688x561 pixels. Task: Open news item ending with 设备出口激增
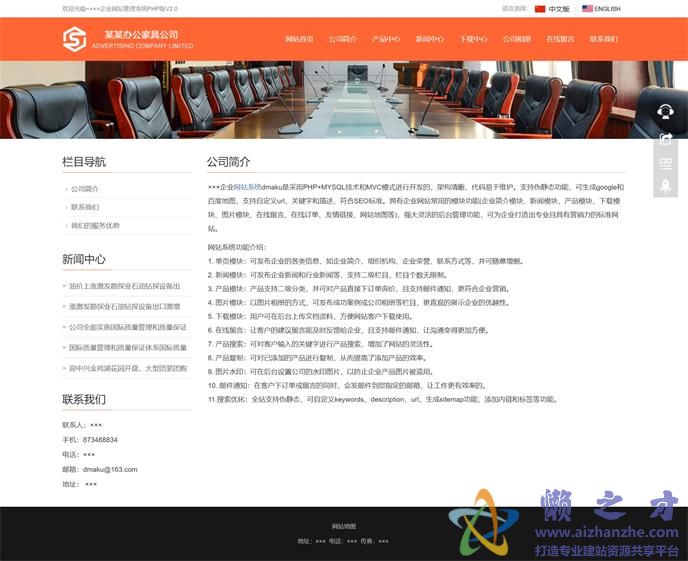coord(125,307)
